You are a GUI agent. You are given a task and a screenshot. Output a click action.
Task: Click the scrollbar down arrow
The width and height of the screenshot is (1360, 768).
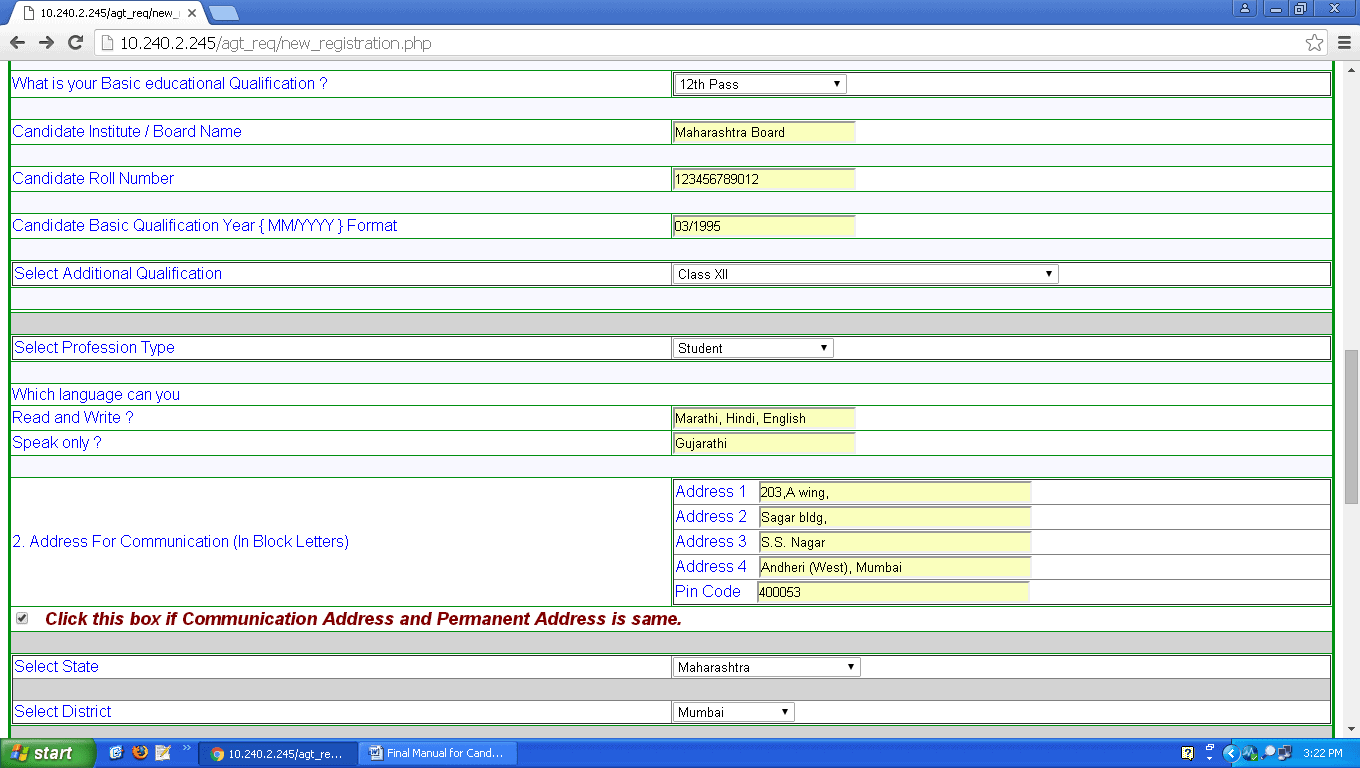1351,729
